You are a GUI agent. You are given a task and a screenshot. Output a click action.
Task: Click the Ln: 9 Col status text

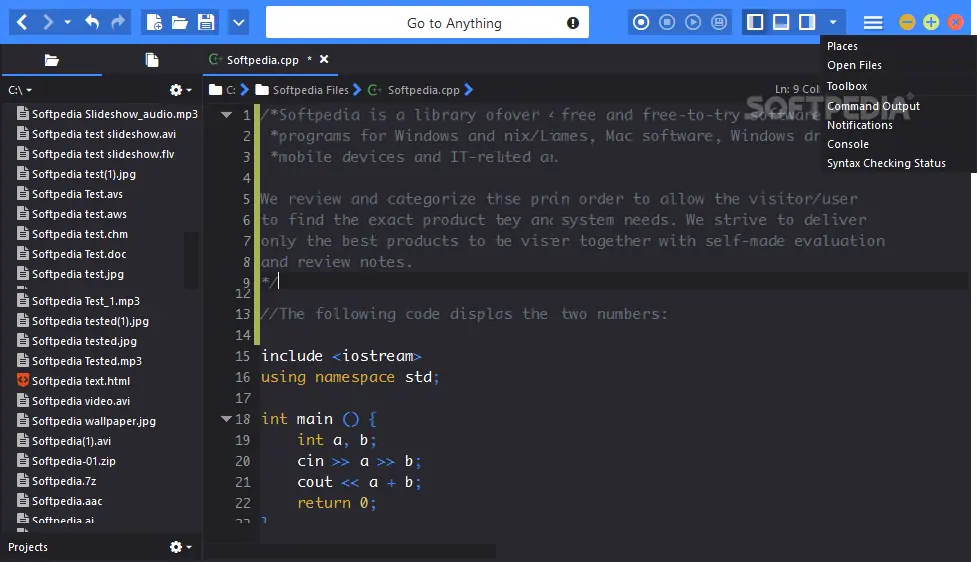(x=797, y=89)
